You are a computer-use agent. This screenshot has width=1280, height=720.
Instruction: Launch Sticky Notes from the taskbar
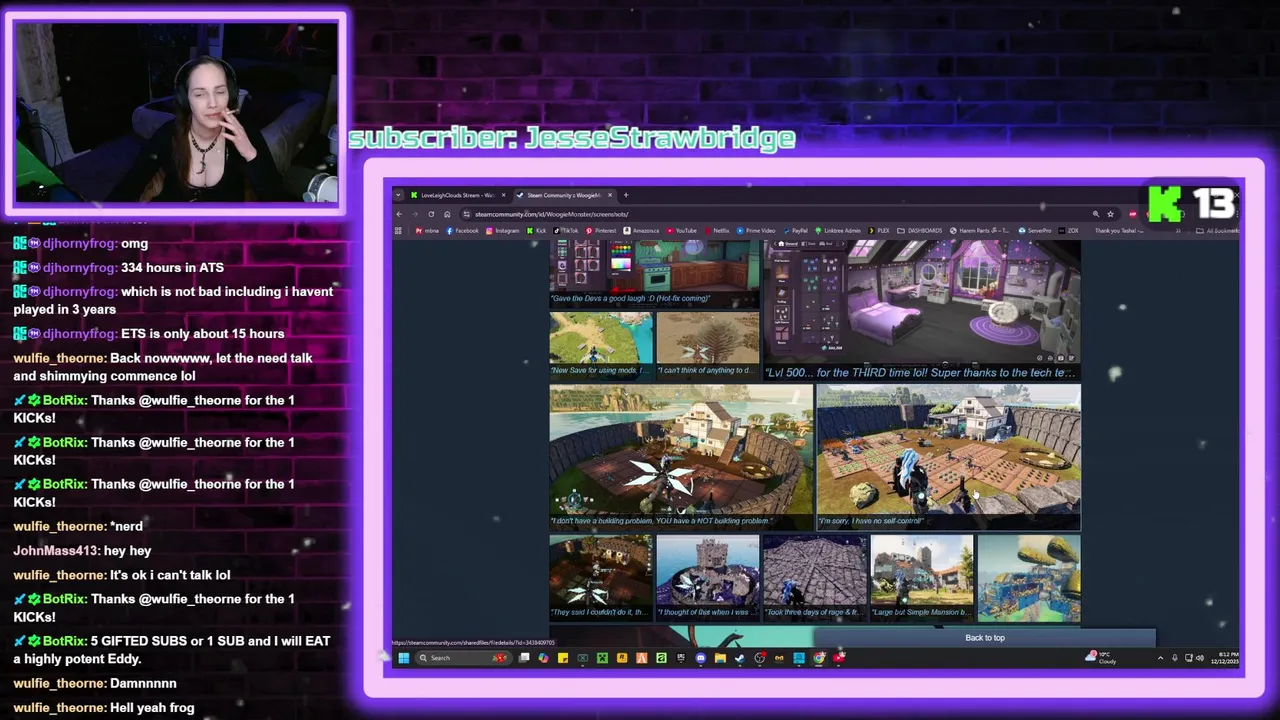click(563, 658)
